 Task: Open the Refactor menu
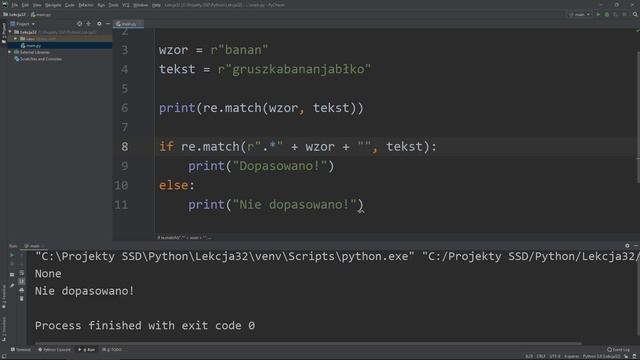click(86, 5)
